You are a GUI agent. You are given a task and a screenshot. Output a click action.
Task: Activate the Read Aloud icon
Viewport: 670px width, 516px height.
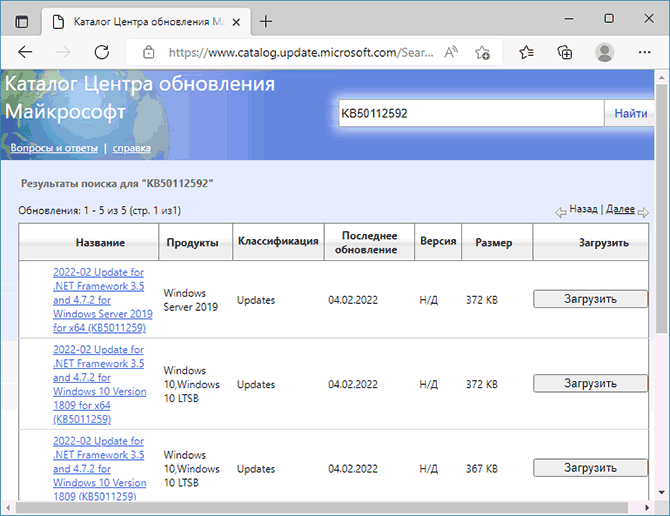tap(451, 52)
